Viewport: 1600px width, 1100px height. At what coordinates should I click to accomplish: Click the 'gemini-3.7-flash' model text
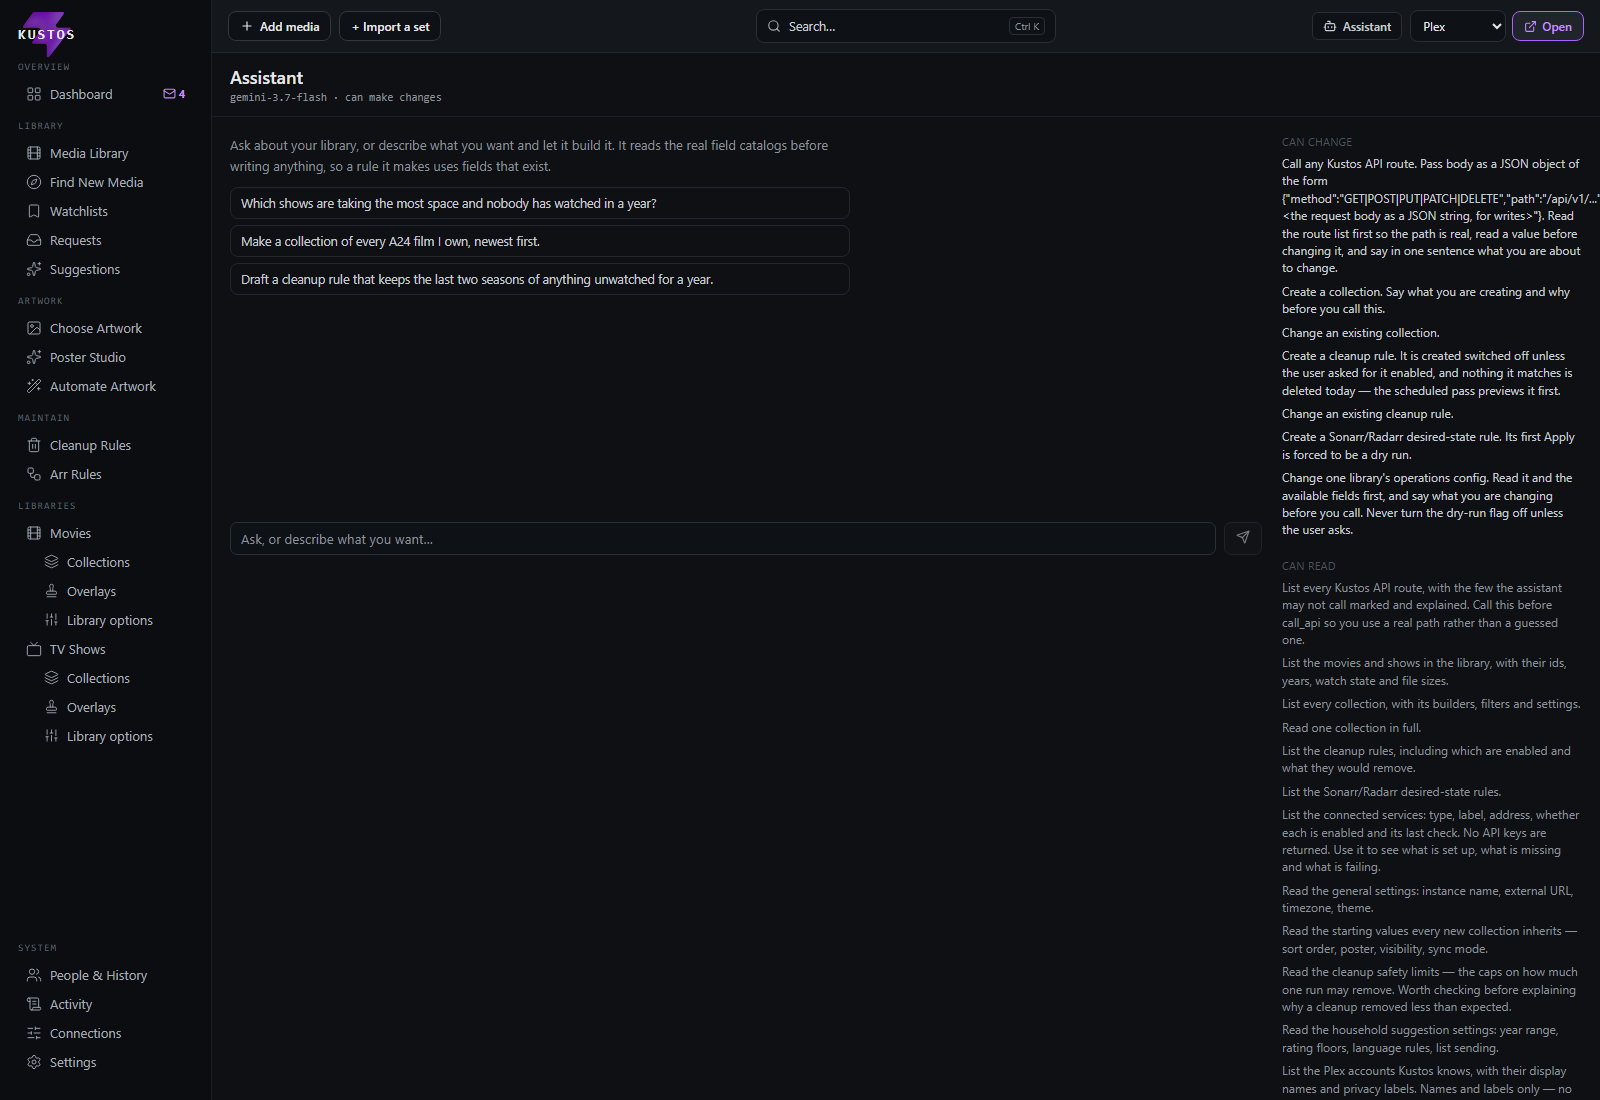tap(278, 98)
